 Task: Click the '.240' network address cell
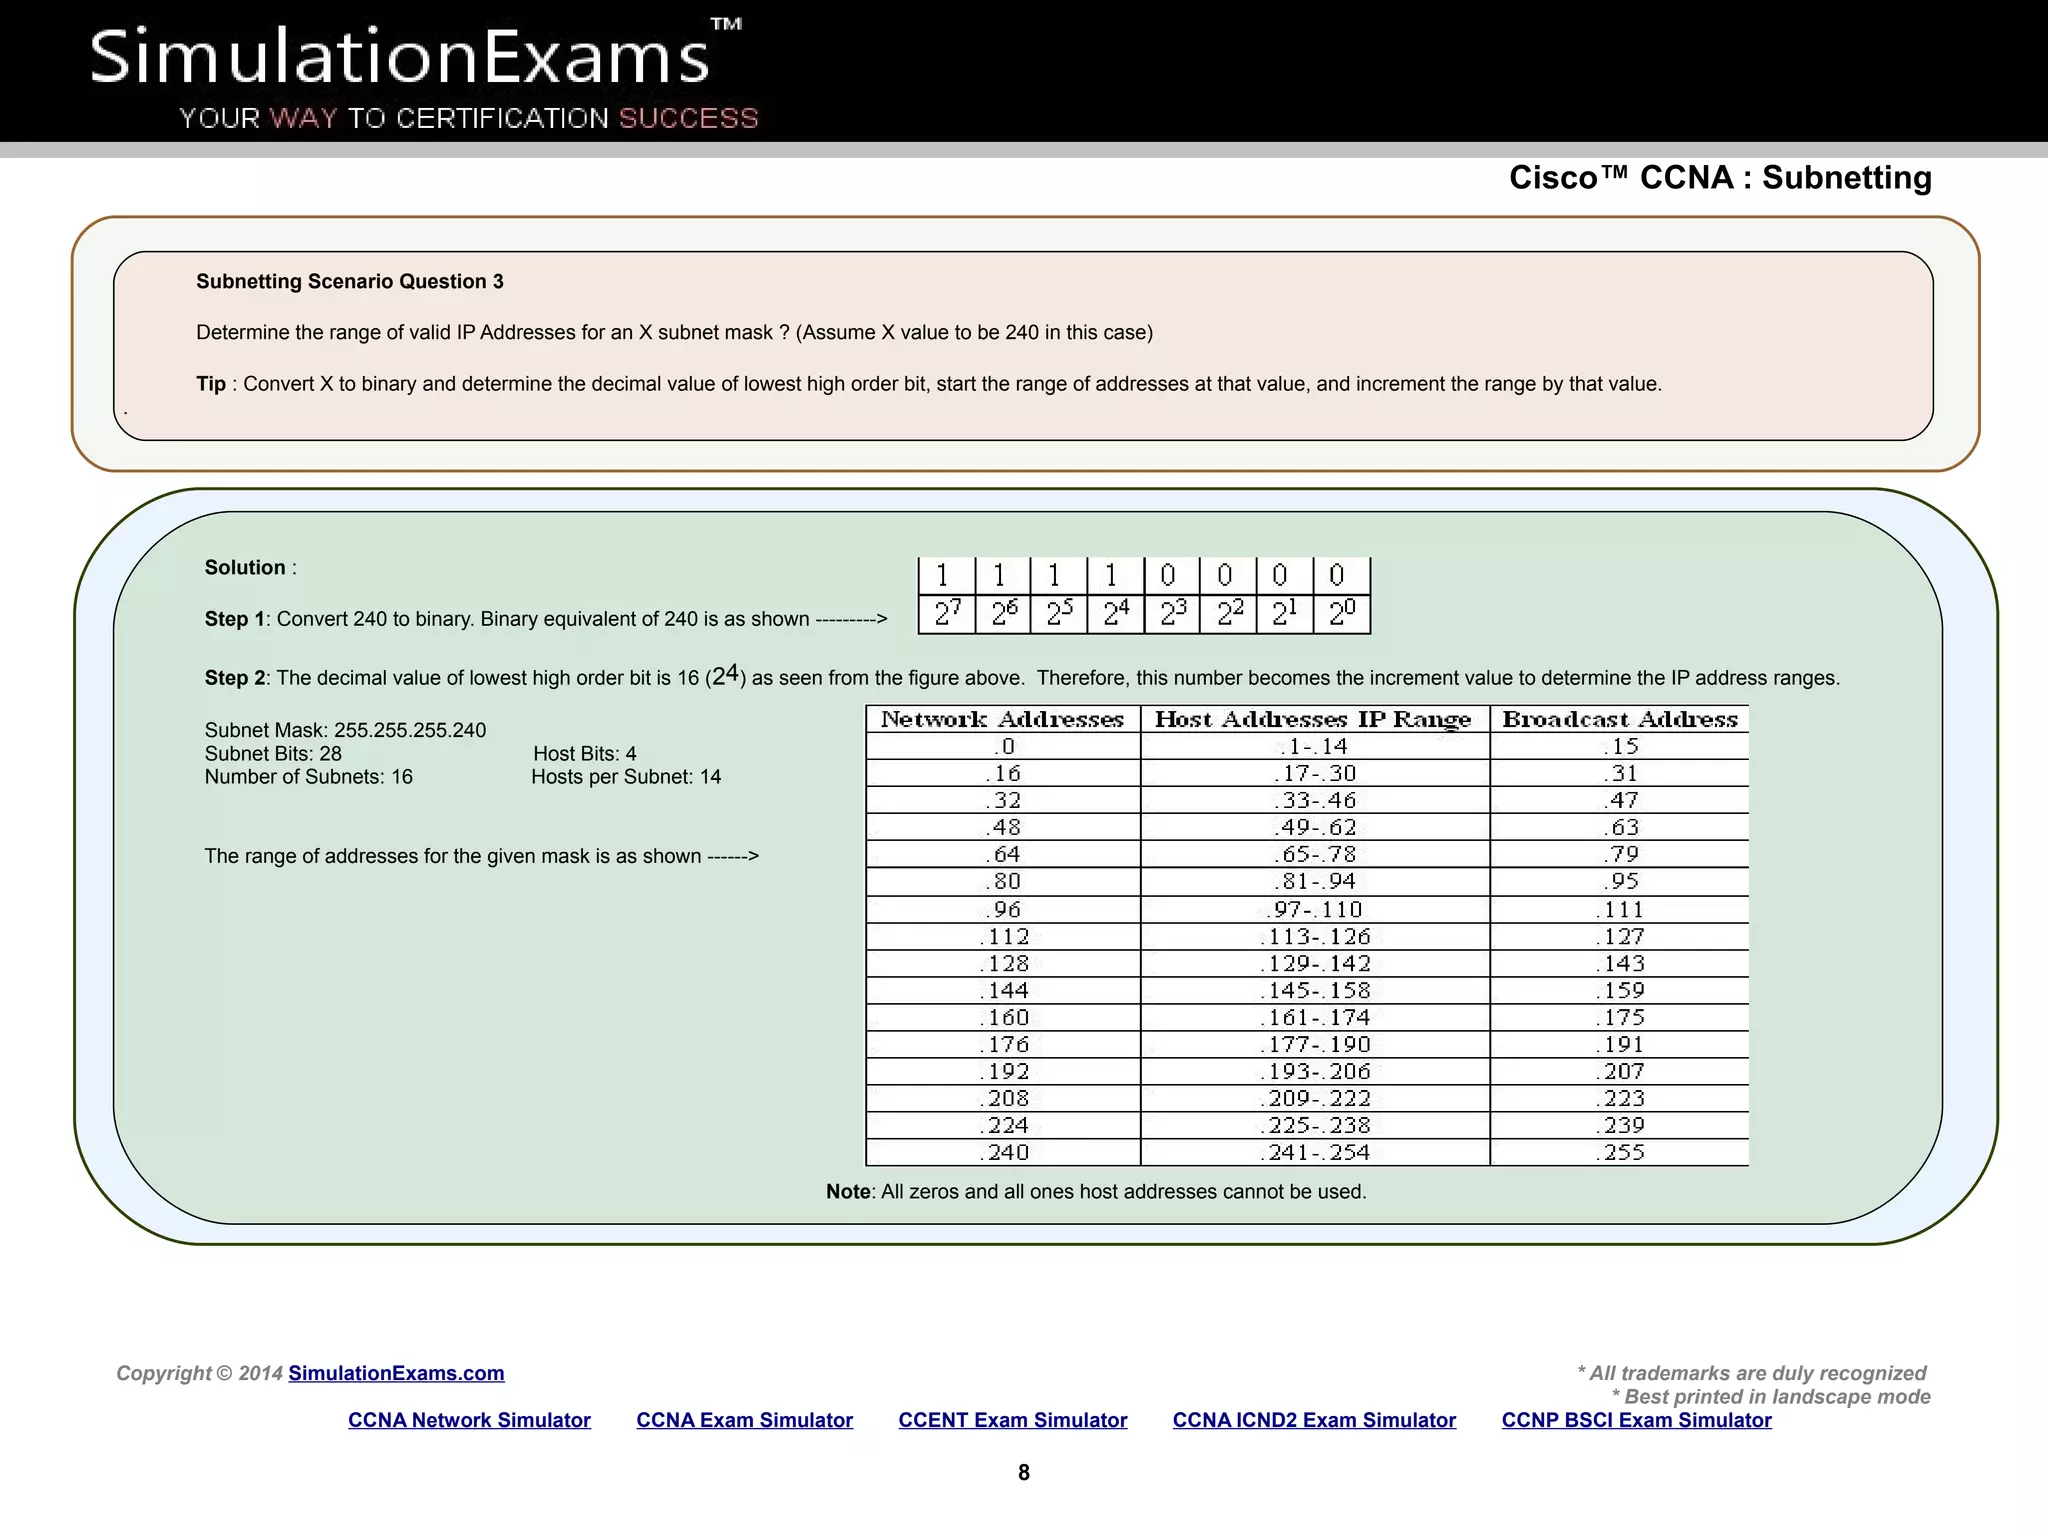(1003, 1152)
